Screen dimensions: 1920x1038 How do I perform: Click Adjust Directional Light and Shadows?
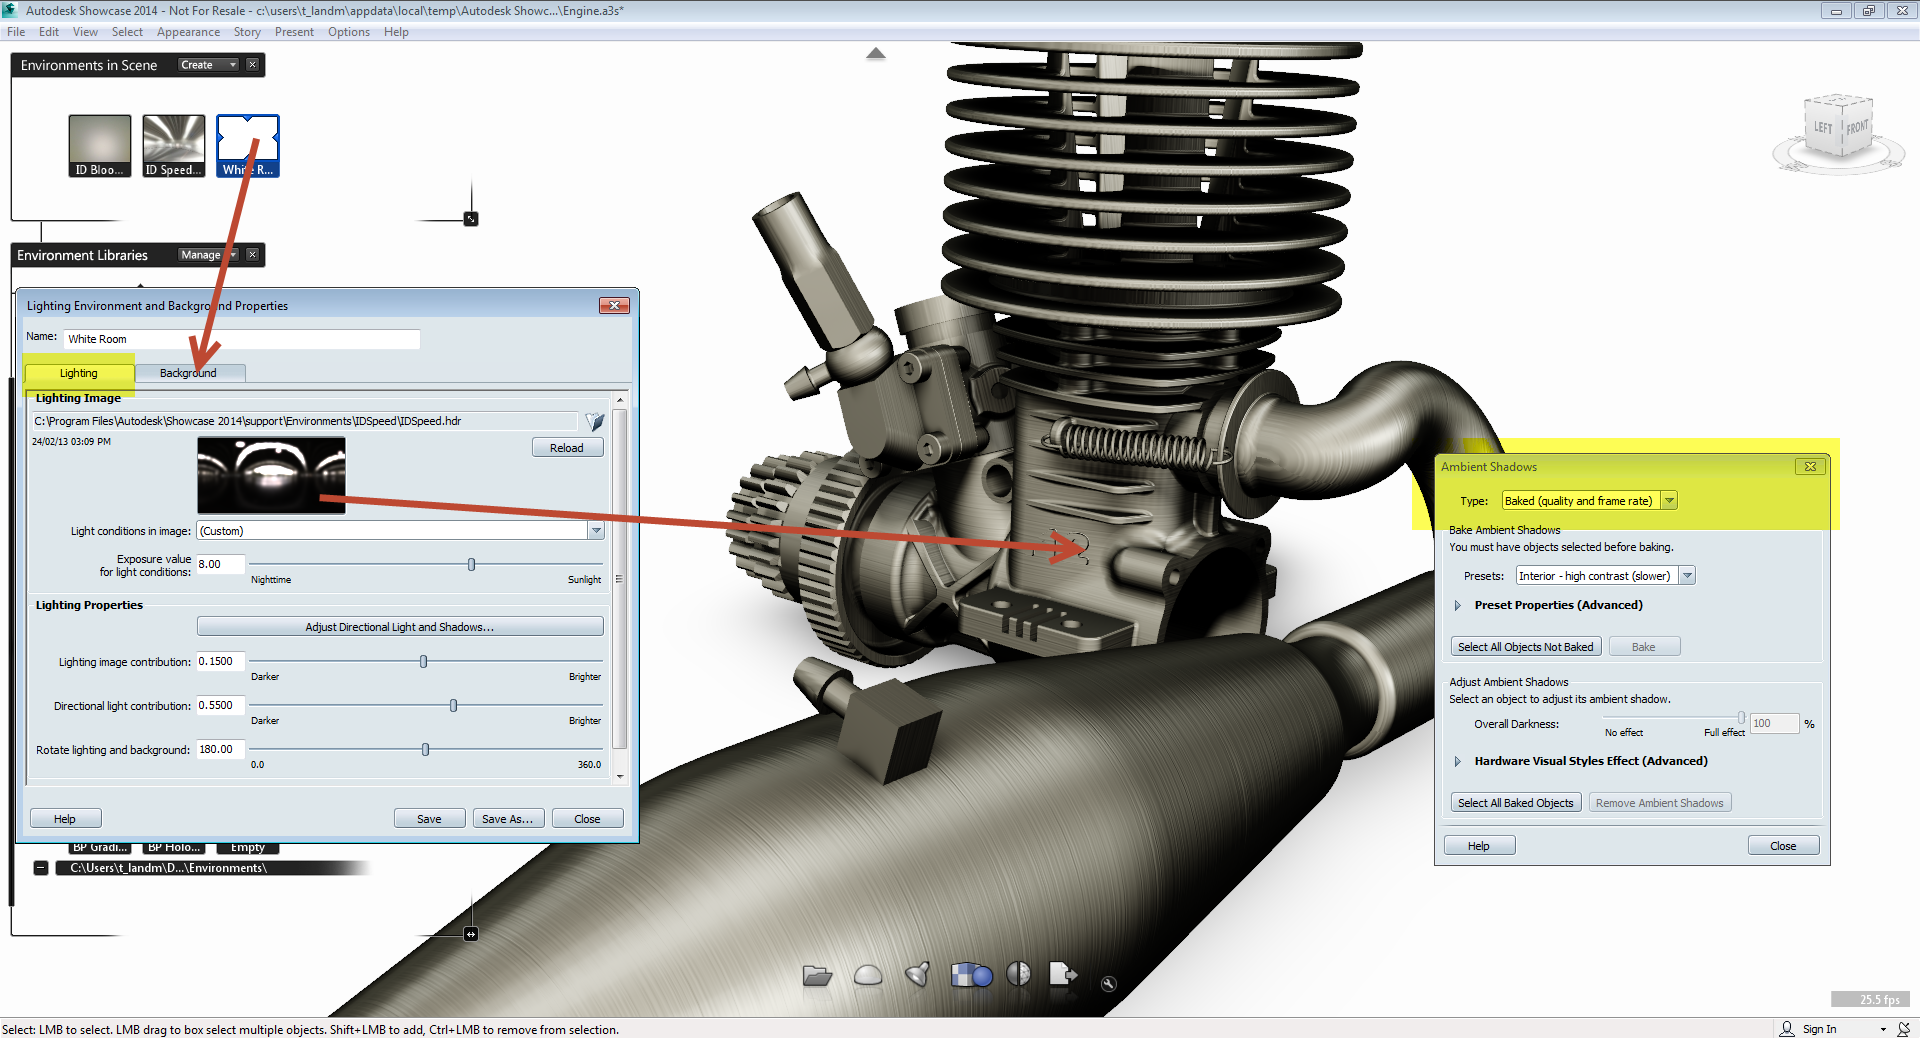coord(399,626)
